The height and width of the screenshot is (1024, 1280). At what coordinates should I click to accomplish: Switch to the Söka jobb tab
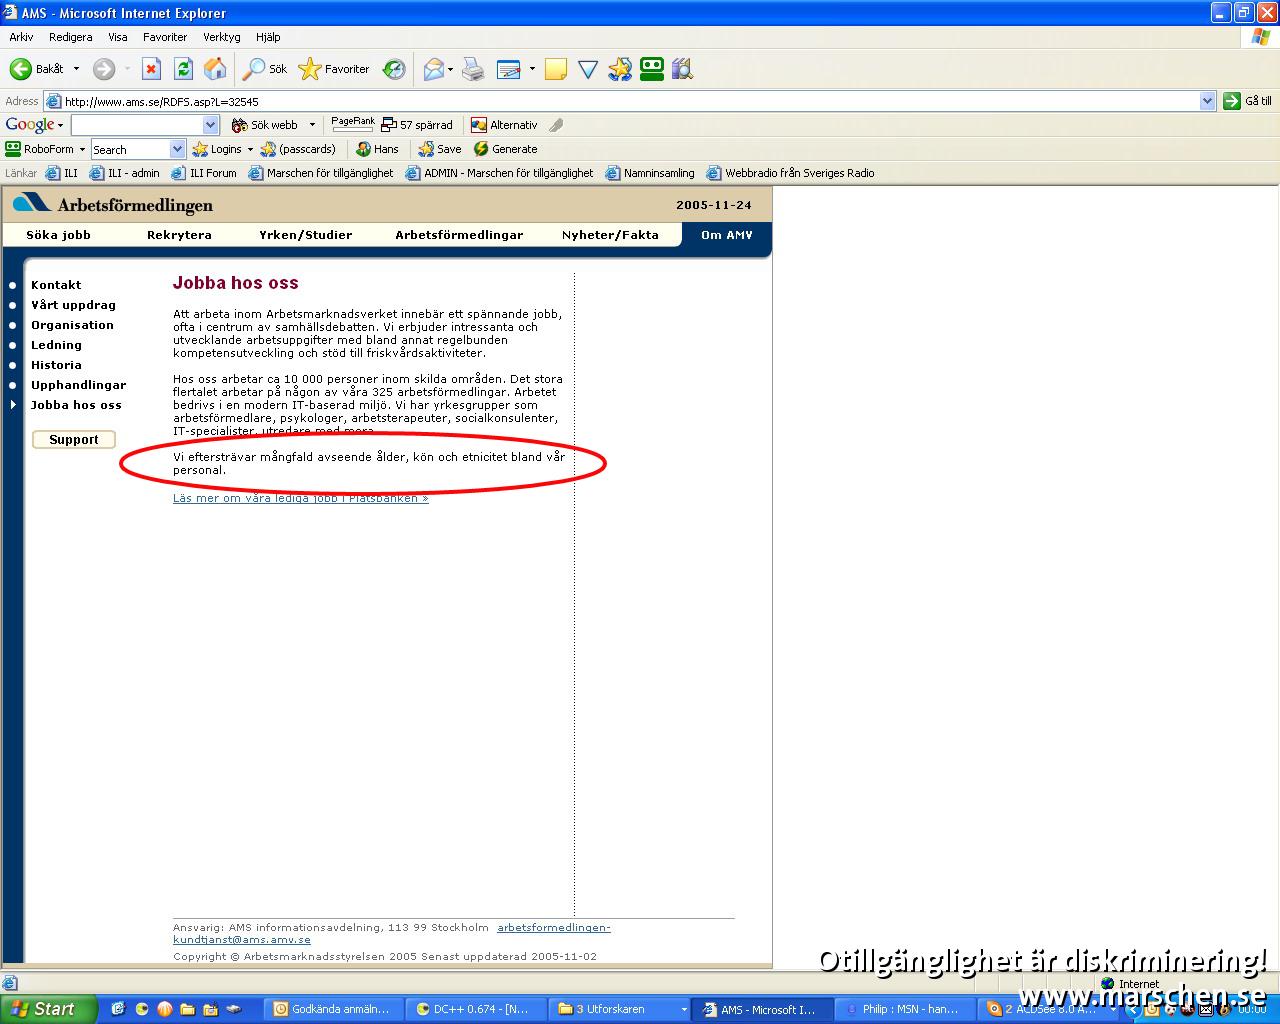(58, 235)
